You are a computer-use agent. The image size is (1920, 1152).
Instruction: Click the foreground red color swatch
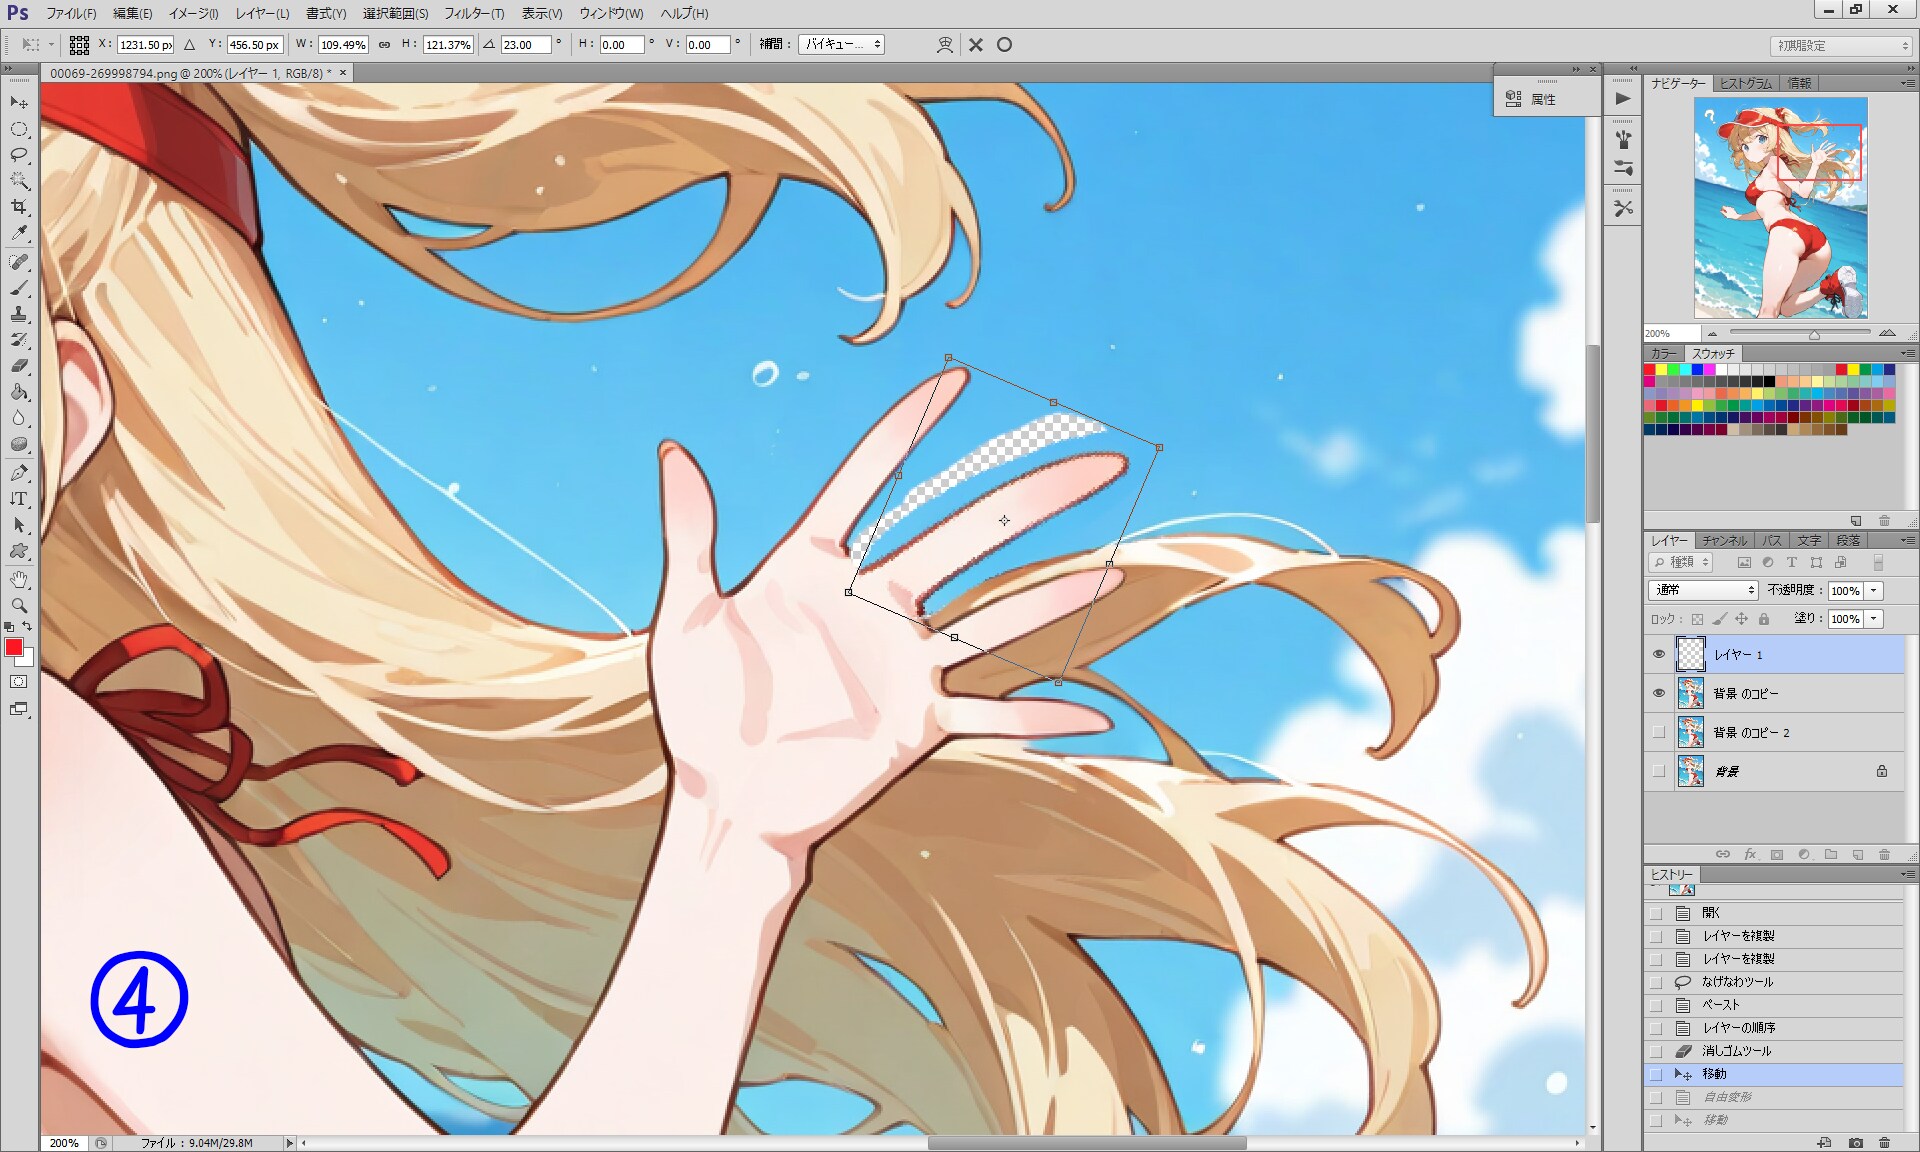(14, 648)
